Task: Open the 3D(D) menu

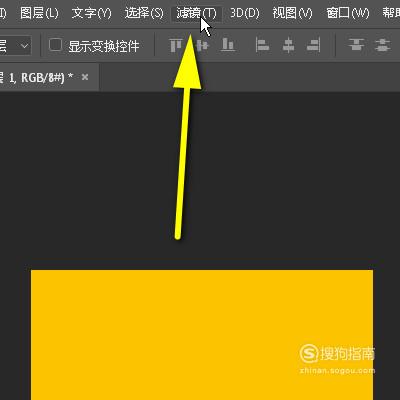Action: [x=245, y=13]
